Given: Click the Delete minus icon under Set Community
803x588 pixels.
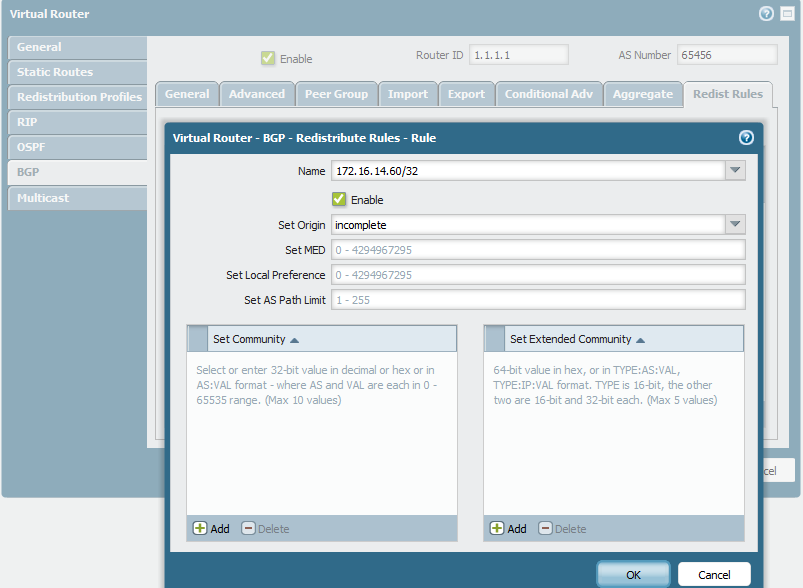Looking at the screenshot, I should pyautogui.click(x=246, y=528).
